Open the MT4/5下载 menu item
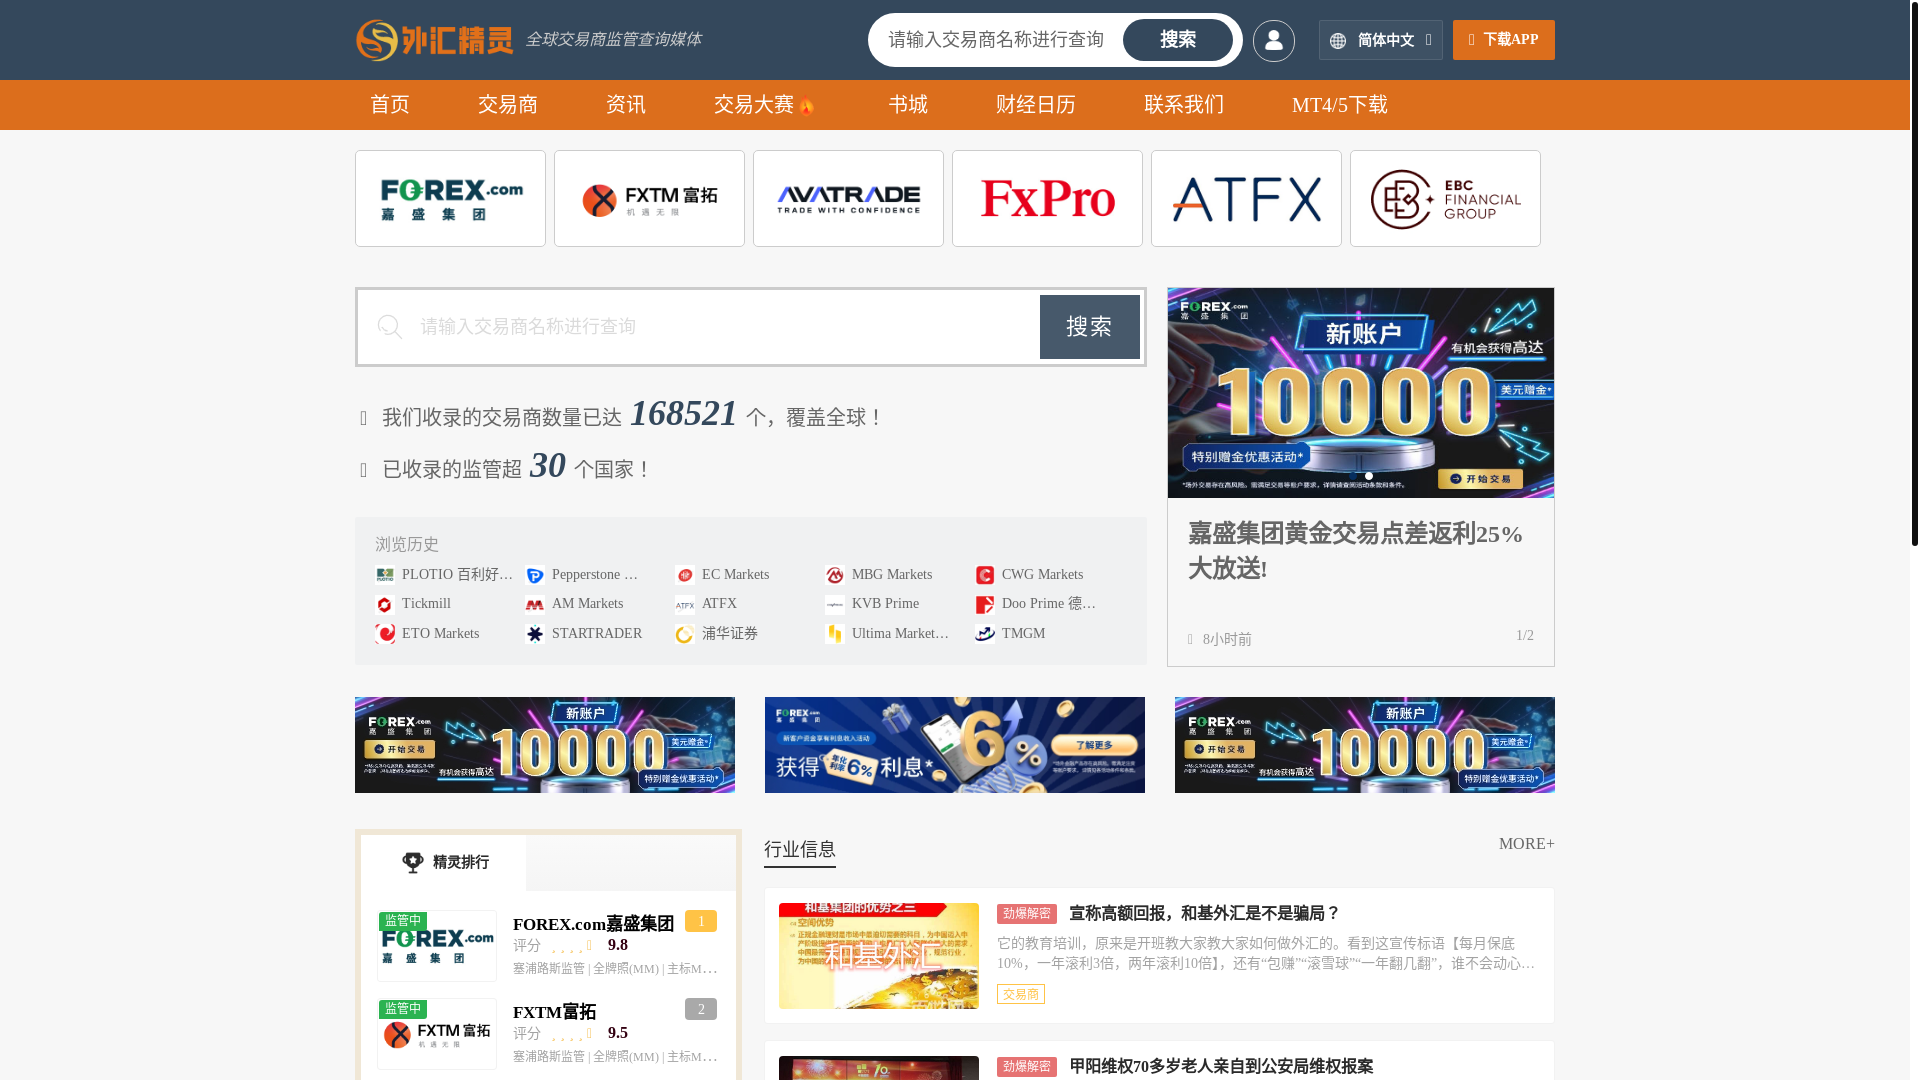1920x1080 pixels. [x=1339, y=105]
